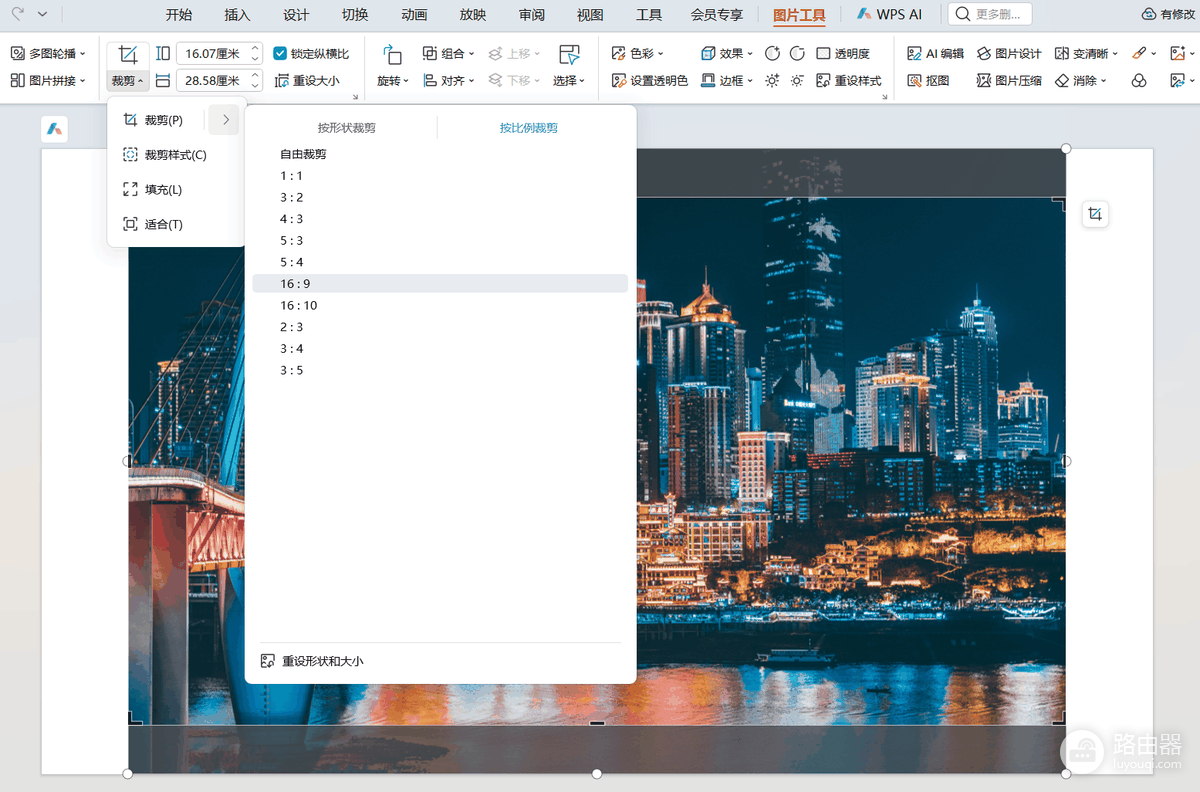Open the 色彩 color dropdown
1200x792 pixels.
638,53
